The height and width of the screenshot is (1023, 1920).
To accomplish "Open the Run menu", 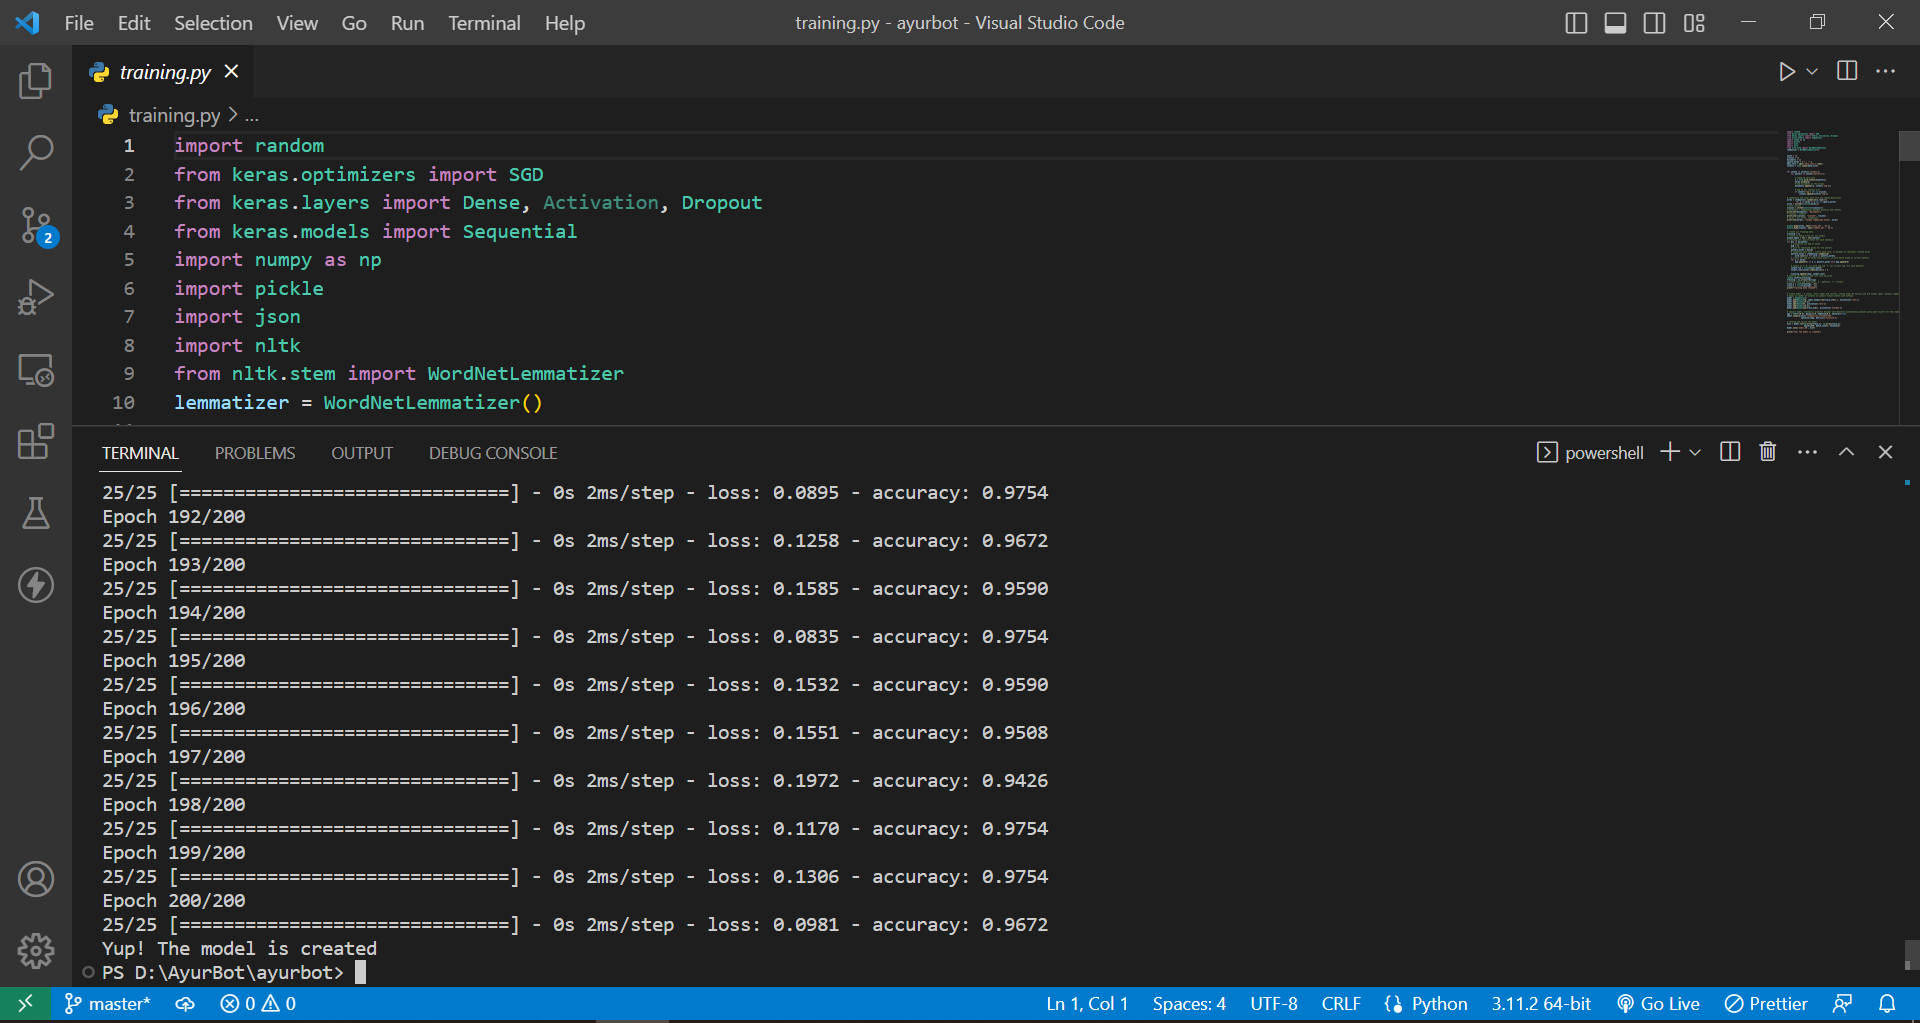I will pos(407,23).
